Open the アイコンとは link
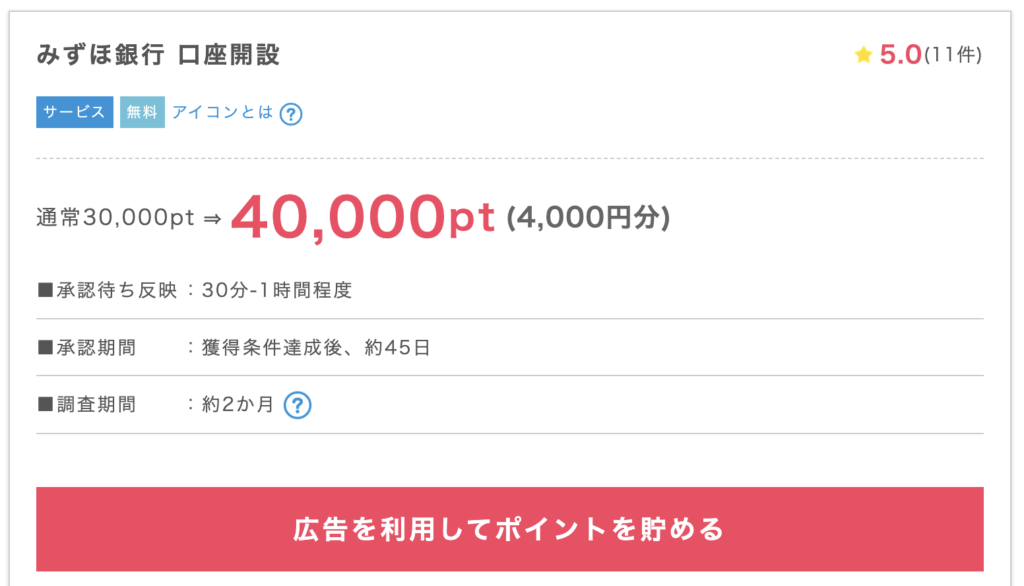Image resolution: width=1024 pixels, height=586 pixels. pos(222,112)
